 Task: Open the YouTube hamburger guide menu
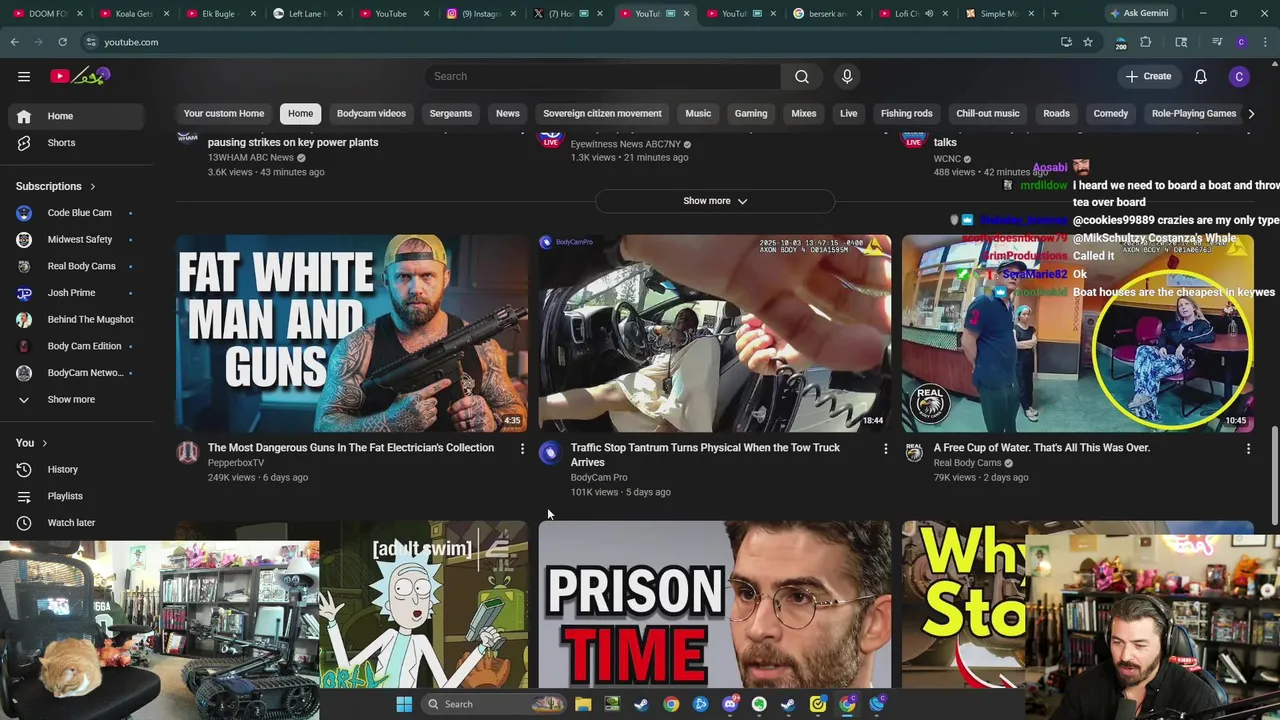pos(24,76)
